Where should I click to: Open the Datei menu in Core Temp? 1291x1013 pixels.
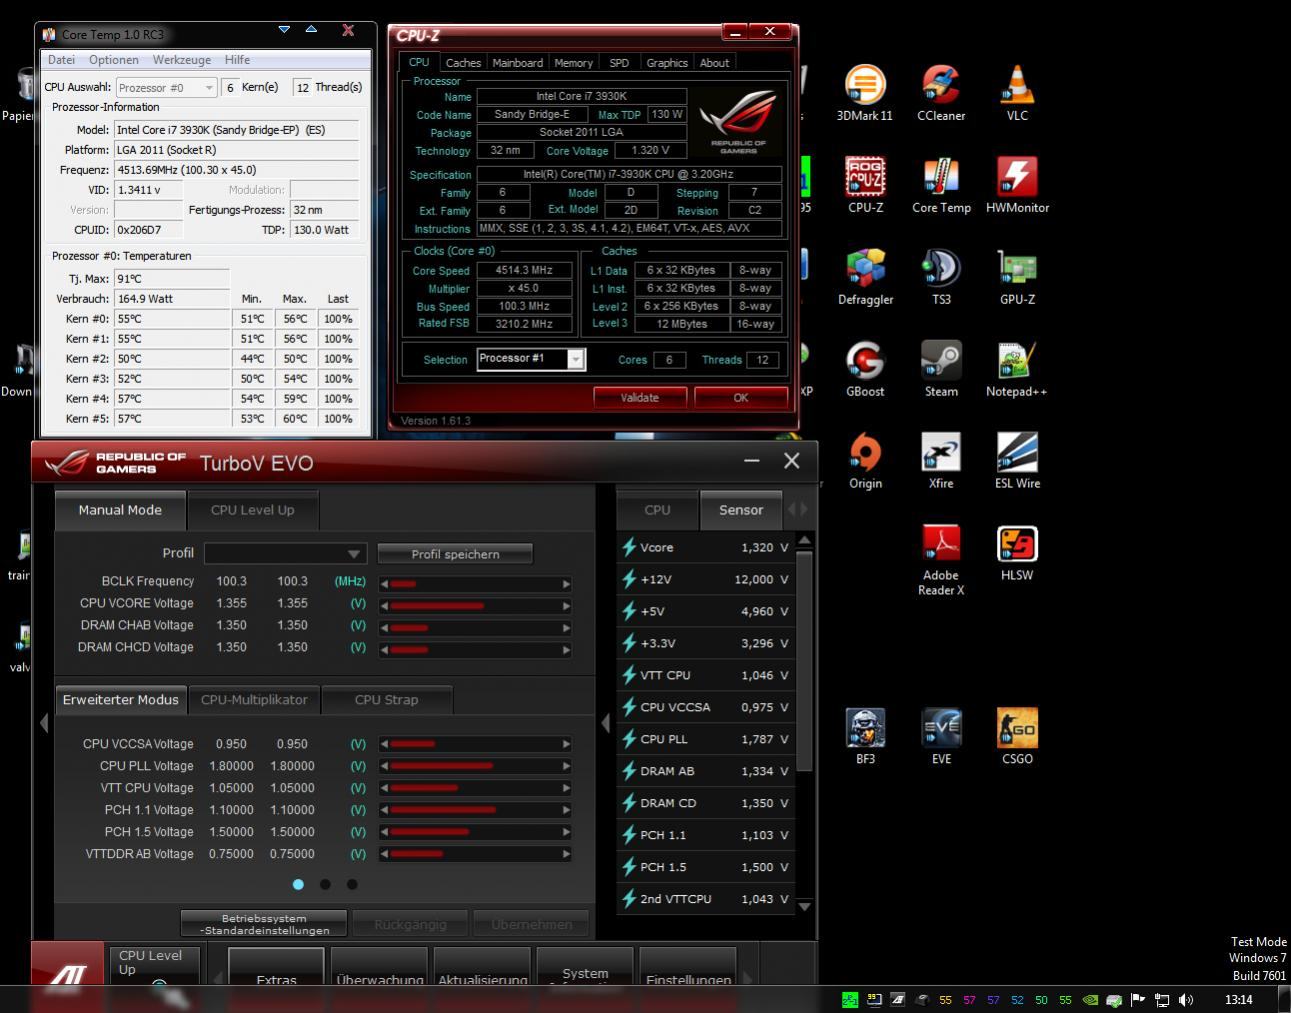(x=61, y=60)
